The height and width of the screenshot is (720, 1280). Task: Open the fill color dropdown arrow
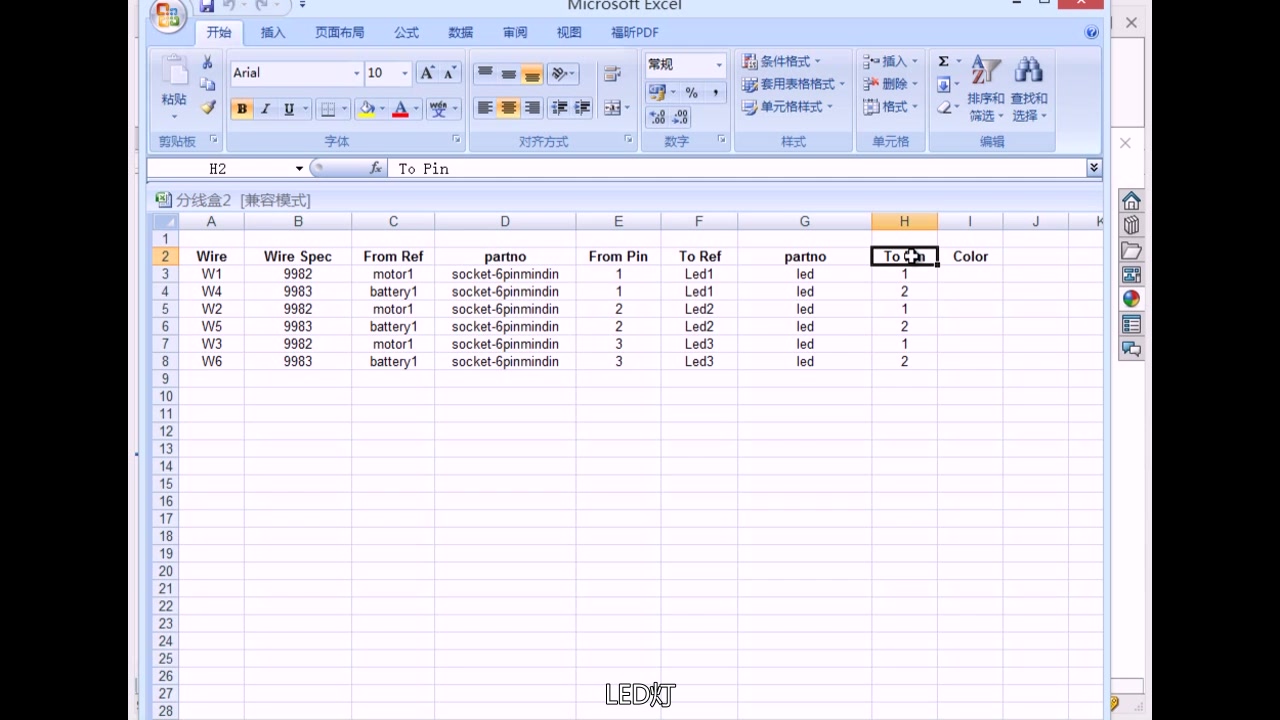coord(382,109)
